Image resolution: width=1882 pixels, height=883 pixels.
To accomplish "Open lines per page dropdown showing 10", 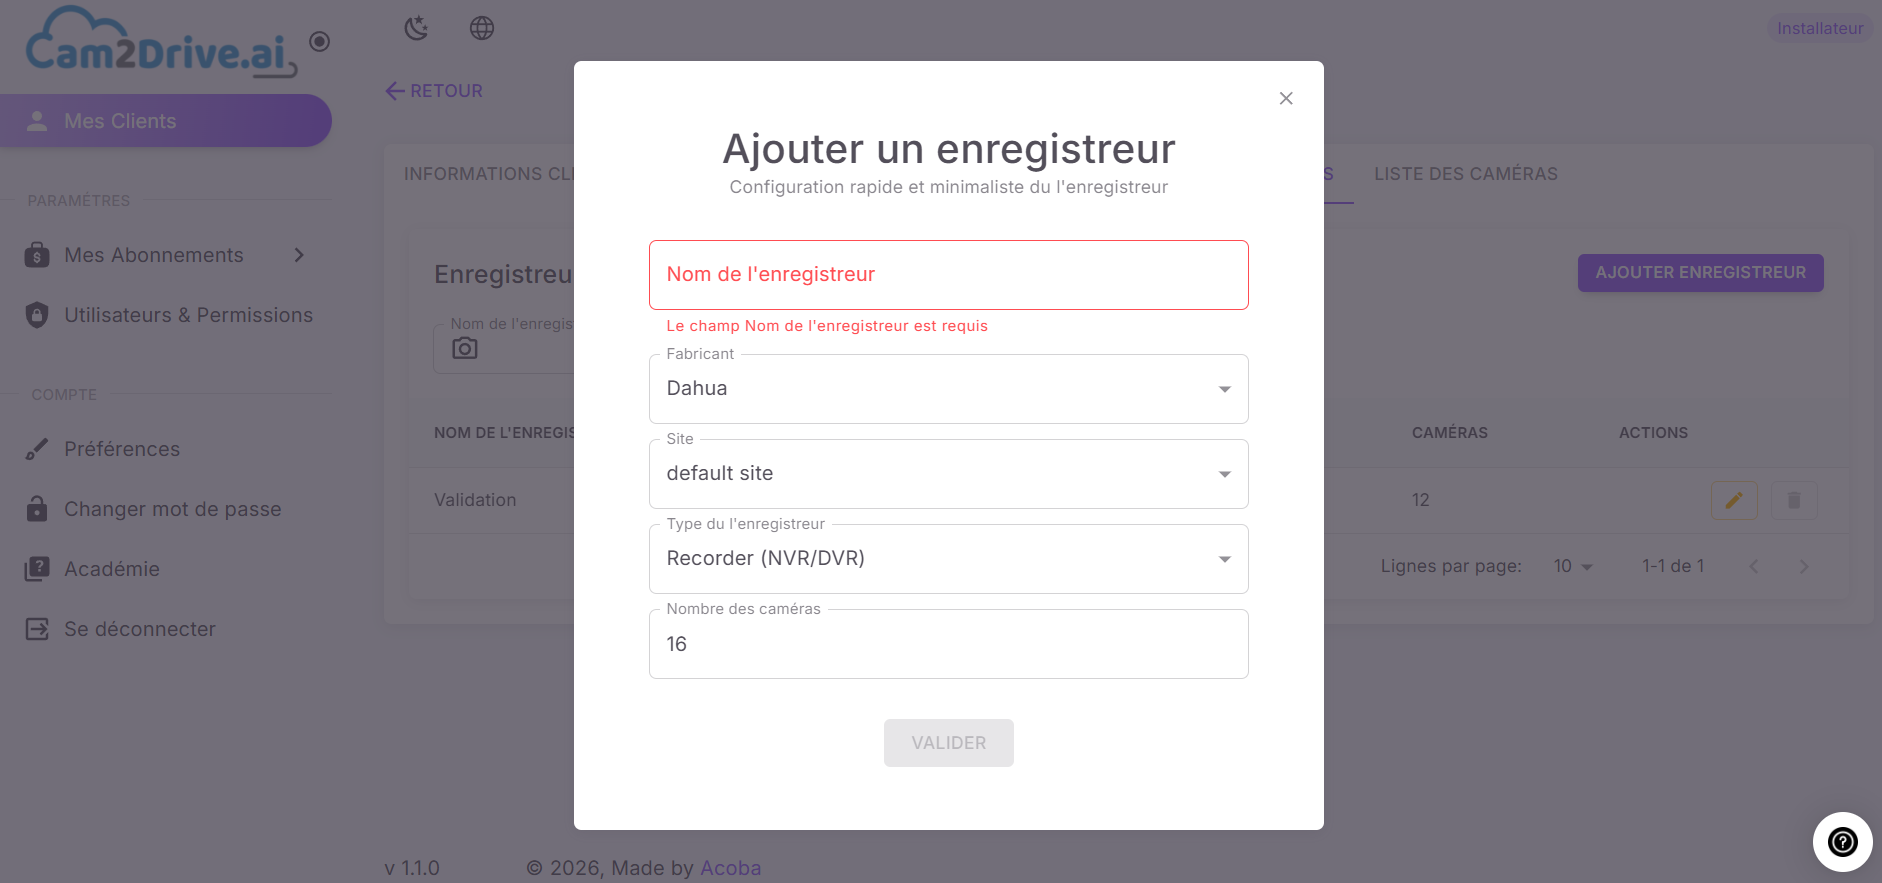I will [x=1572, y=566].
